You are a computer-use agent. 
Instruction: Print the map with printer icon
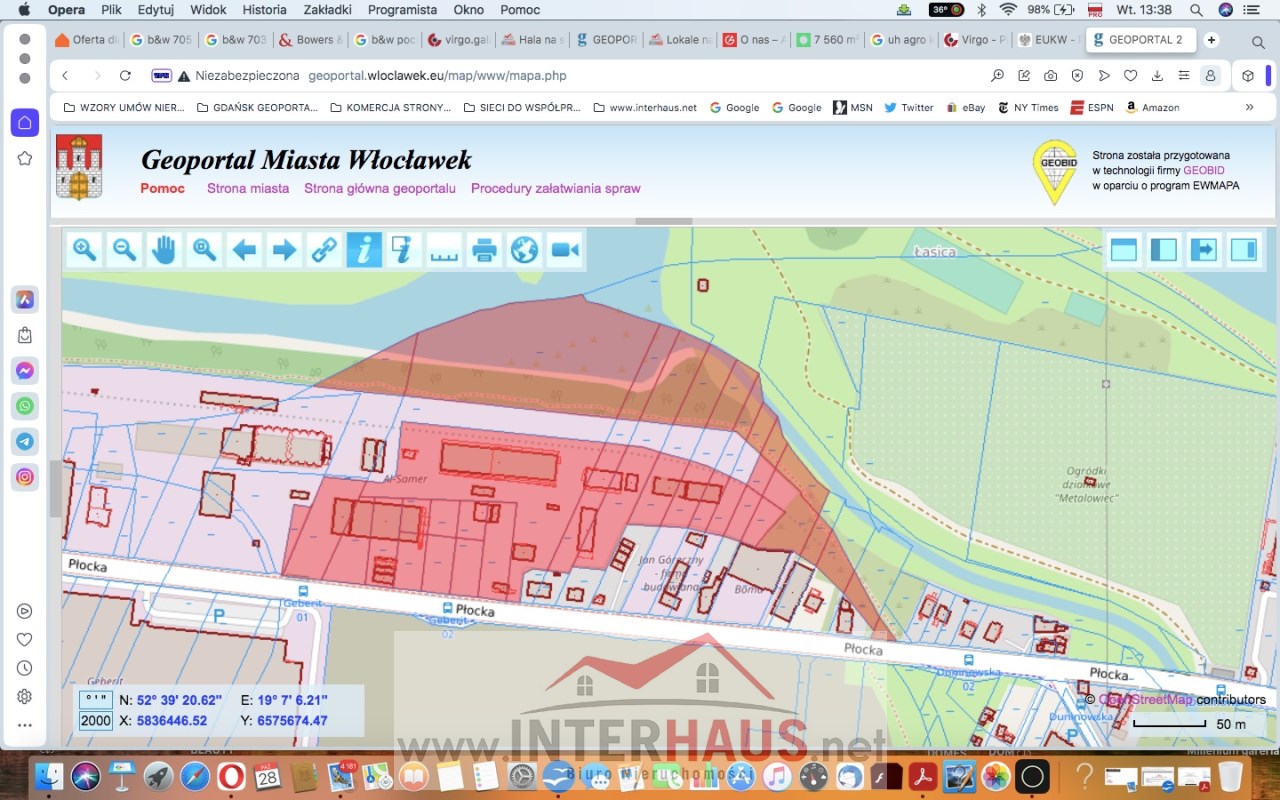tap(485, 249)
